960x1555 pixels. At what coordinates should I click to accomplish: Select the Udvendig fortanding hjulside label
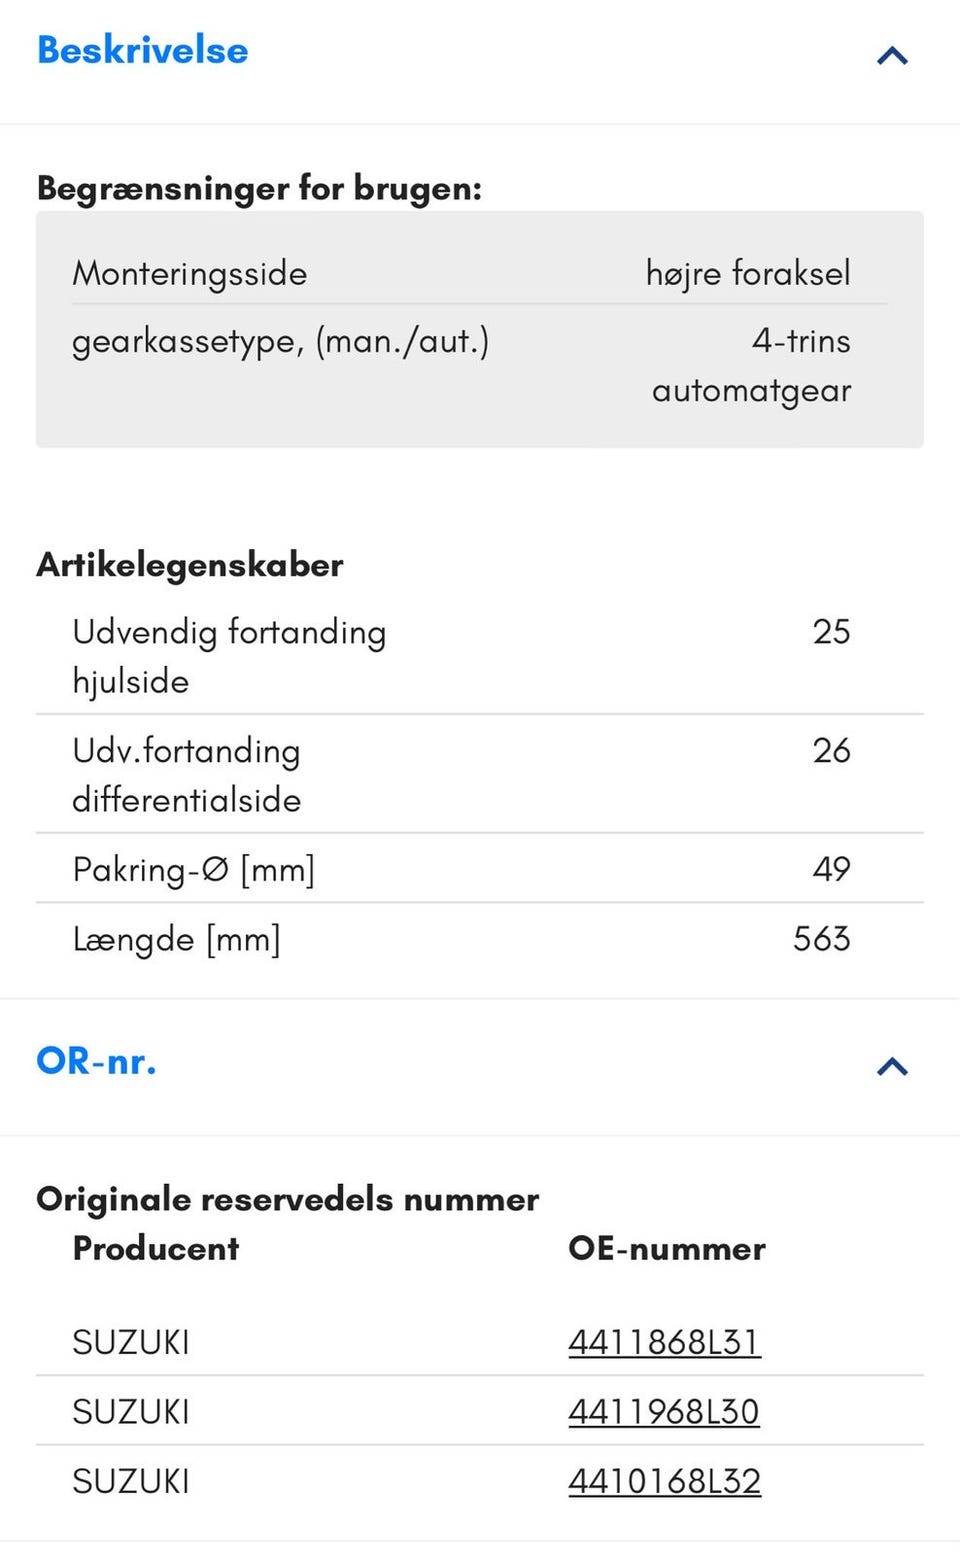pos(229,656)
